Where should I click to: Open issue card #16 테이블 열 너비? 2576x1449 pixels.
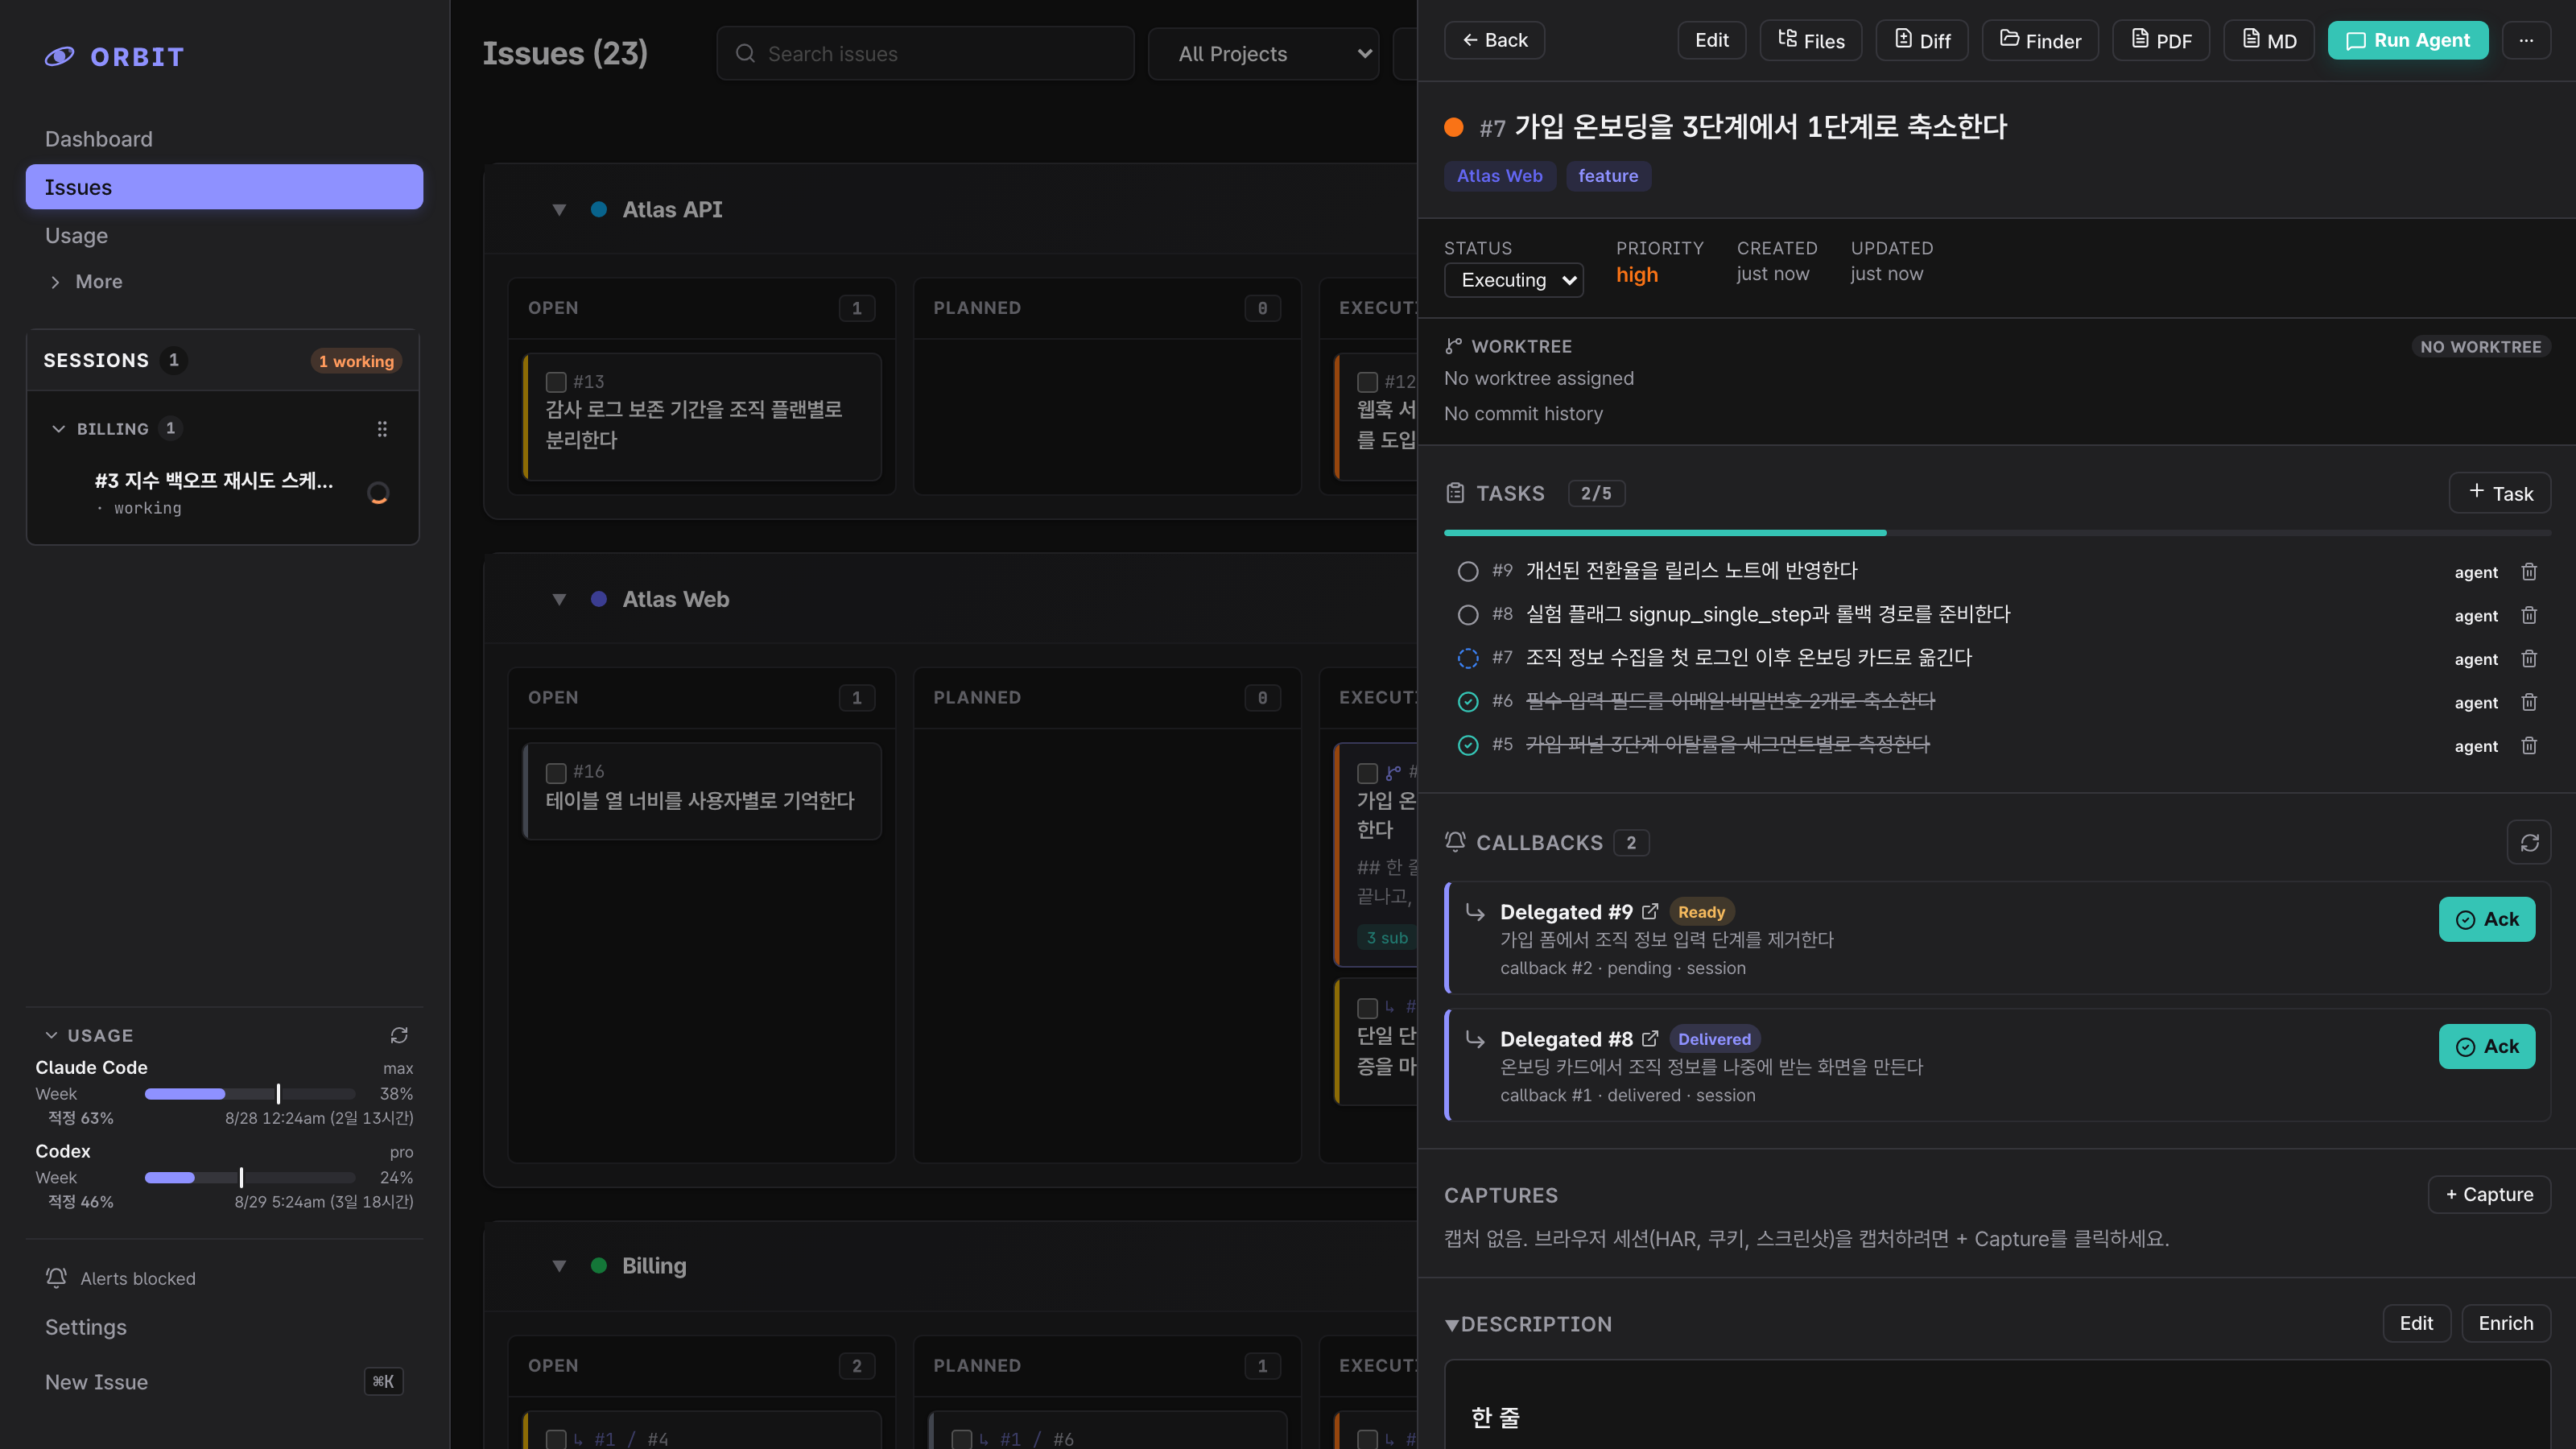click(x=702, y=791)
